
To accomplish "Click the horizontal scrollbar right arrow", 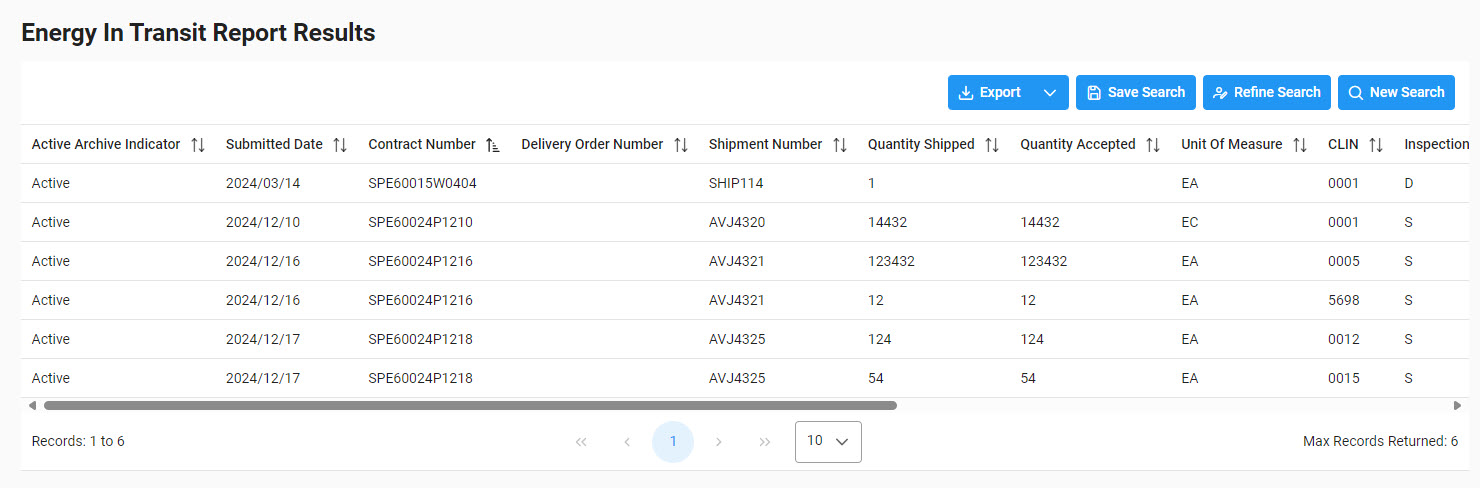I will (1457, 406).
